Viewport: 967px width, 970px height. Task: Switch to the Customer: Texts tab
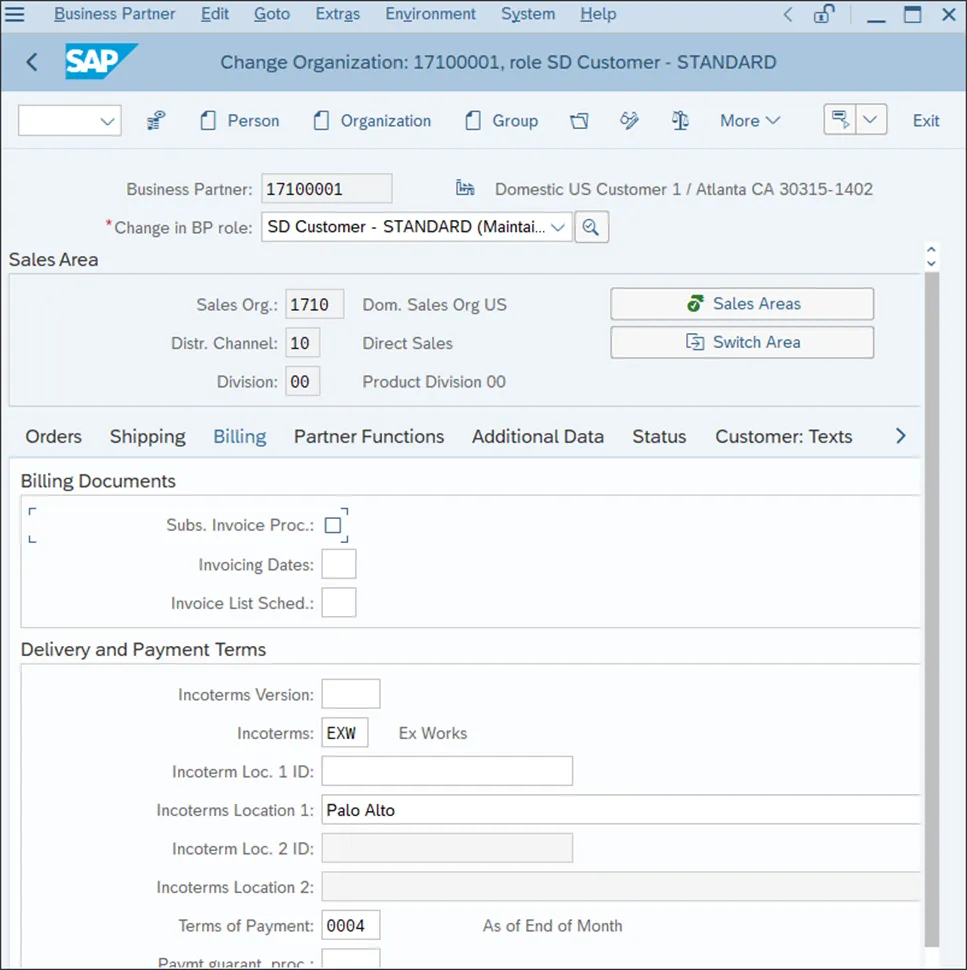point(783,436)
